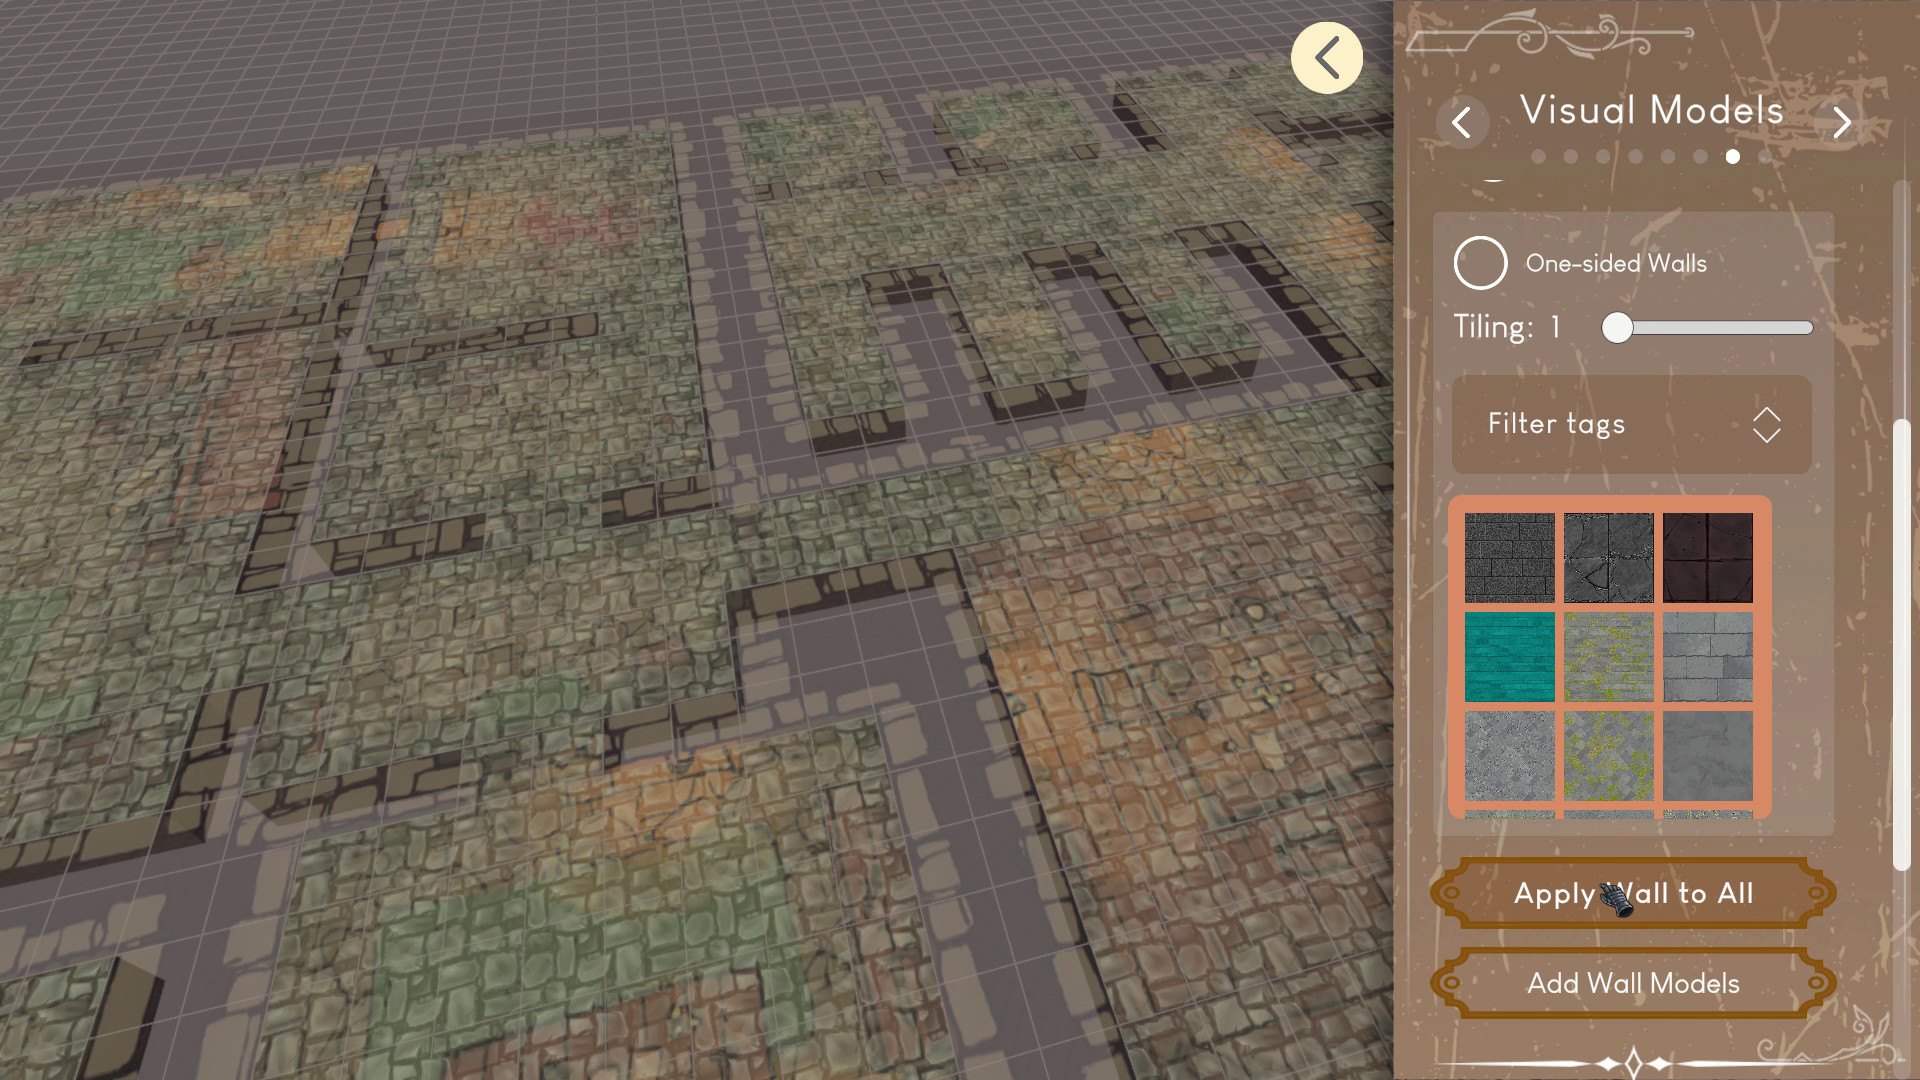Select the cracked dark stone texture
The image size is (1920, 1080).
coord(1608,557)
